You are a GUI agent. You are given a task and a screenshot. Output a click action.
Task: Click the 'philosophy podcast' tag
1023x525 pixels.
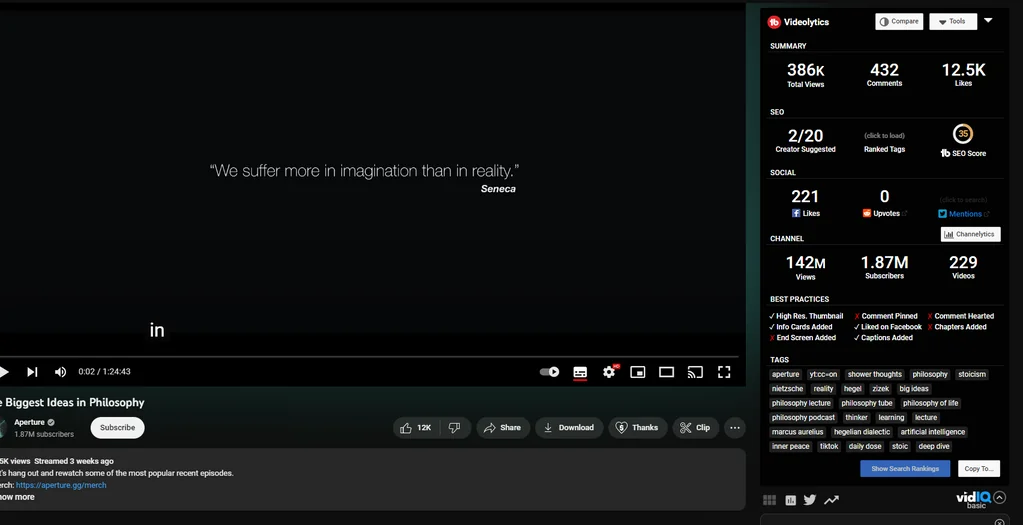[x=803, y=417]
